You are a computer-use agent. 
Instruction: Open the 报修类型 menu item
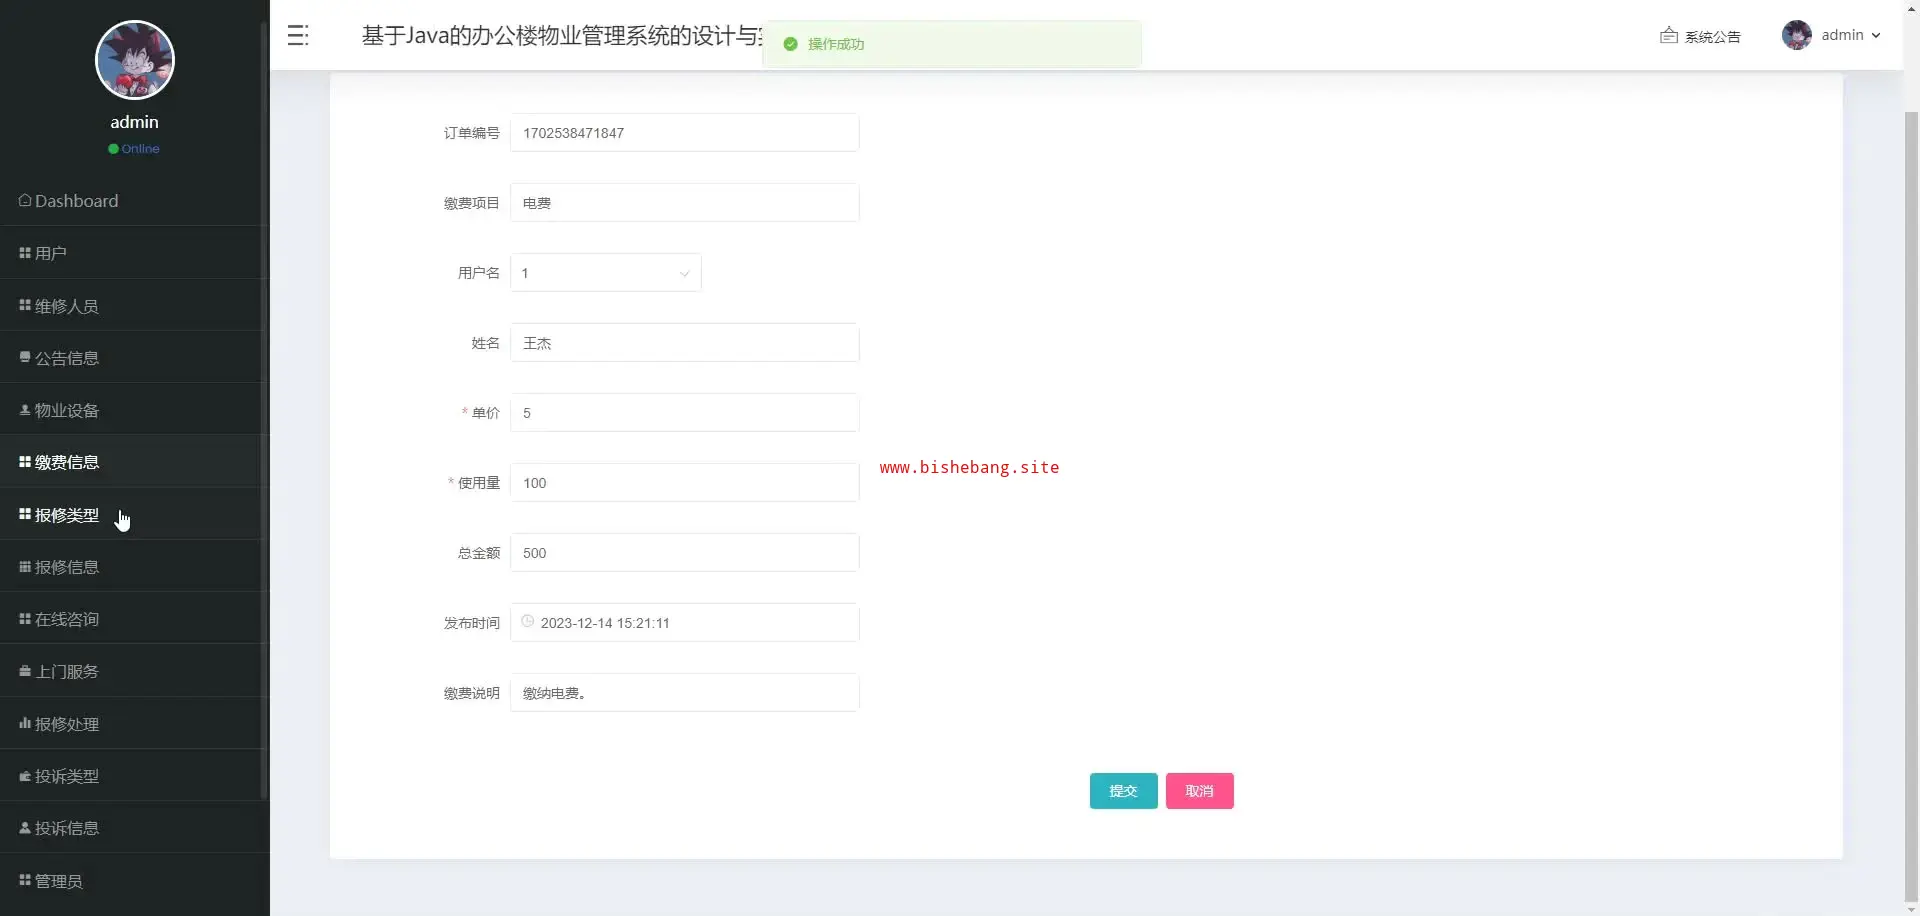pyautogui.click(x=135, y=514)
